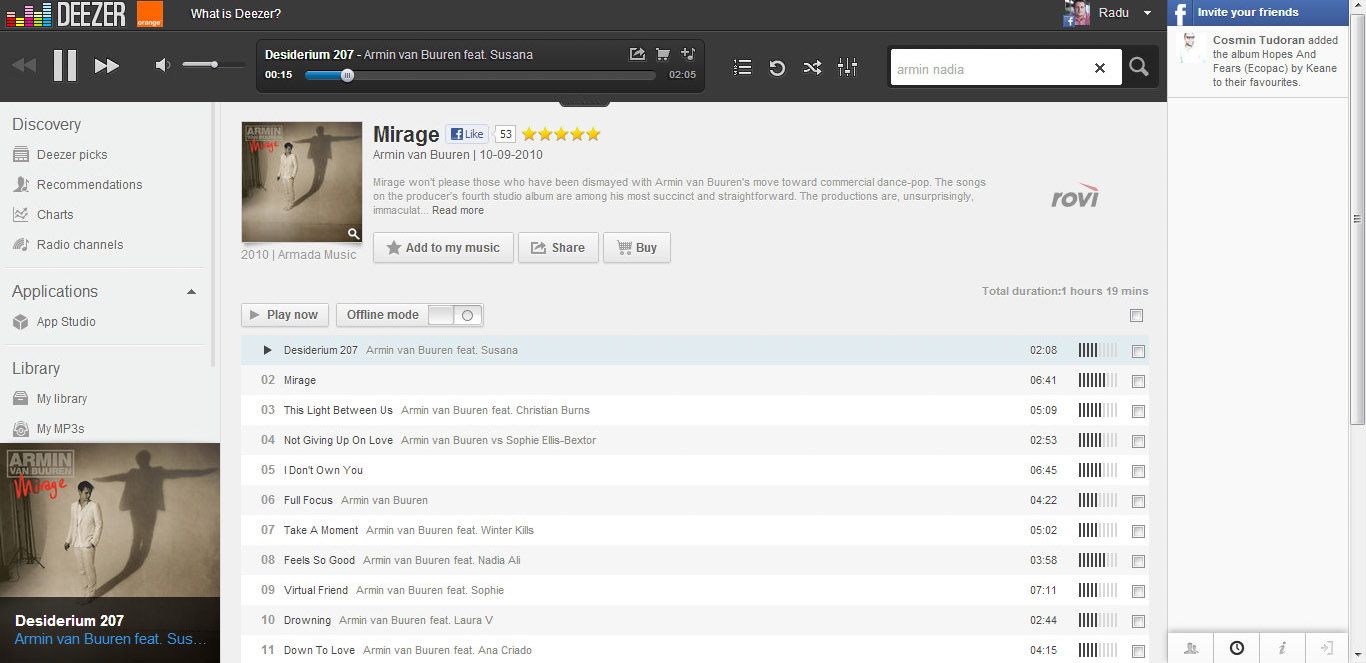Open Deezer picks in Discovery

click(72, 155)
